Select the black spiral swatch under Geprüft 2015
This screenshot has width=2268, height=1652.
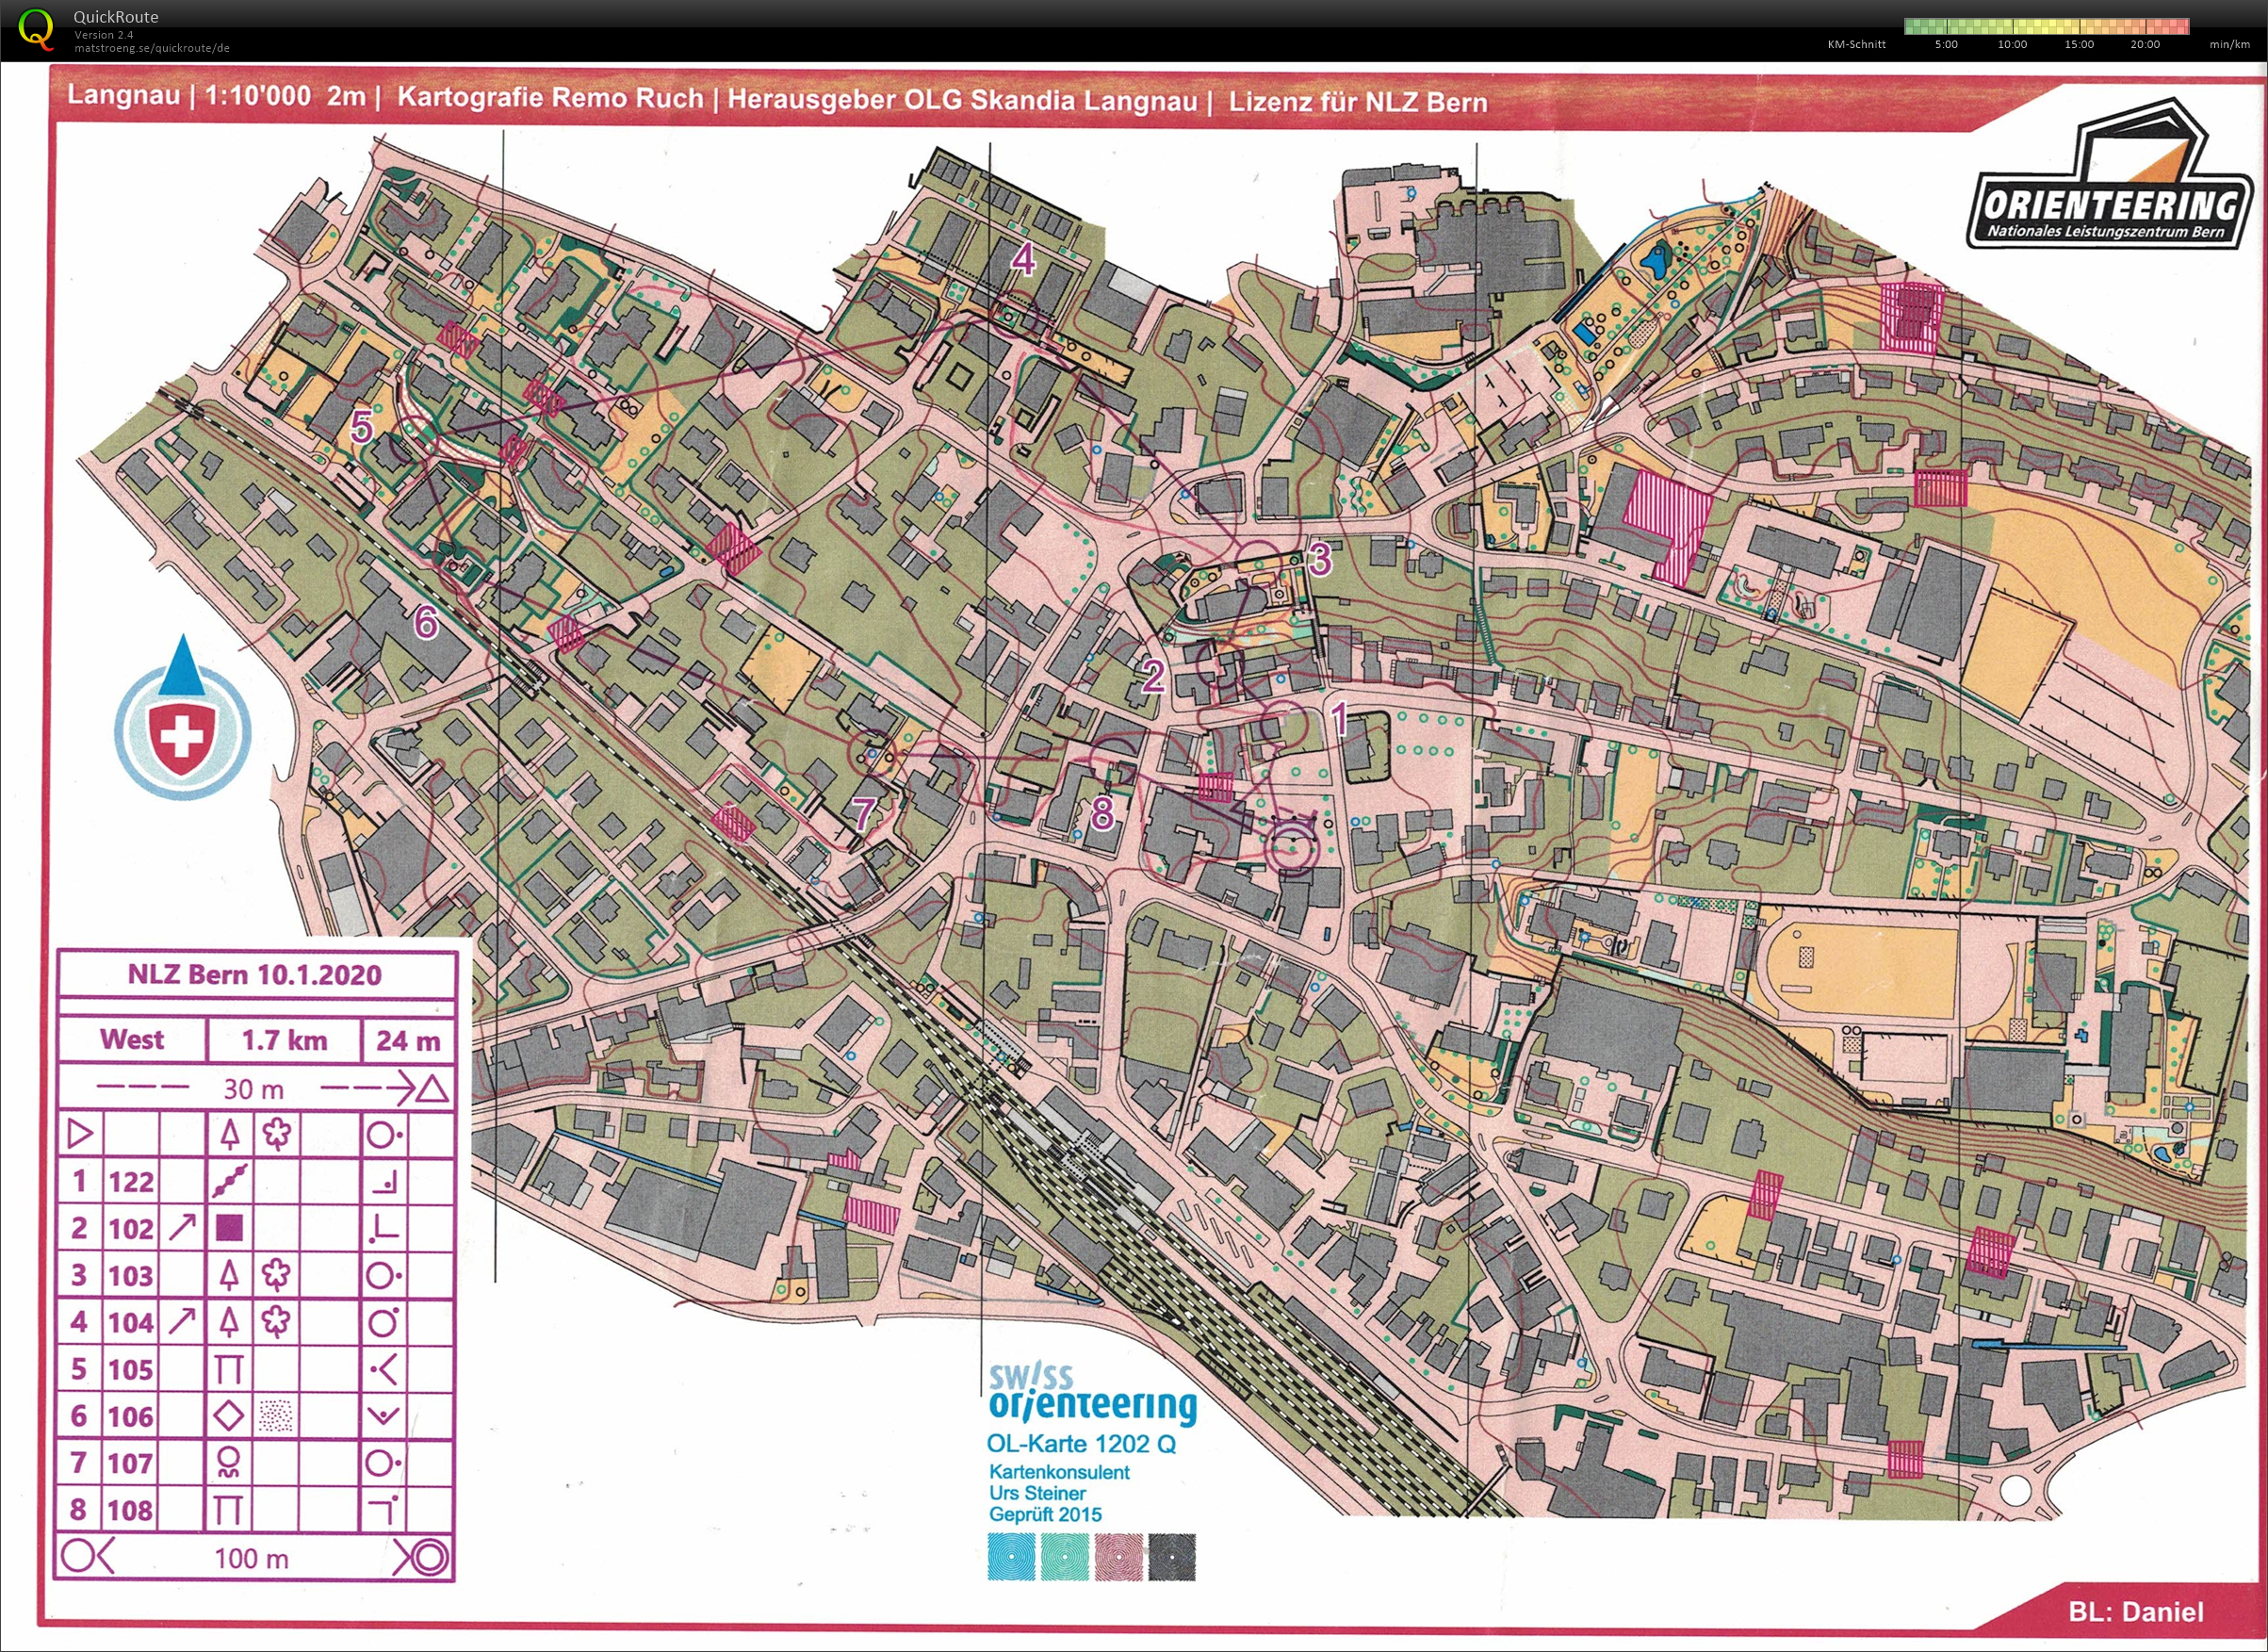point(1172,1557)
